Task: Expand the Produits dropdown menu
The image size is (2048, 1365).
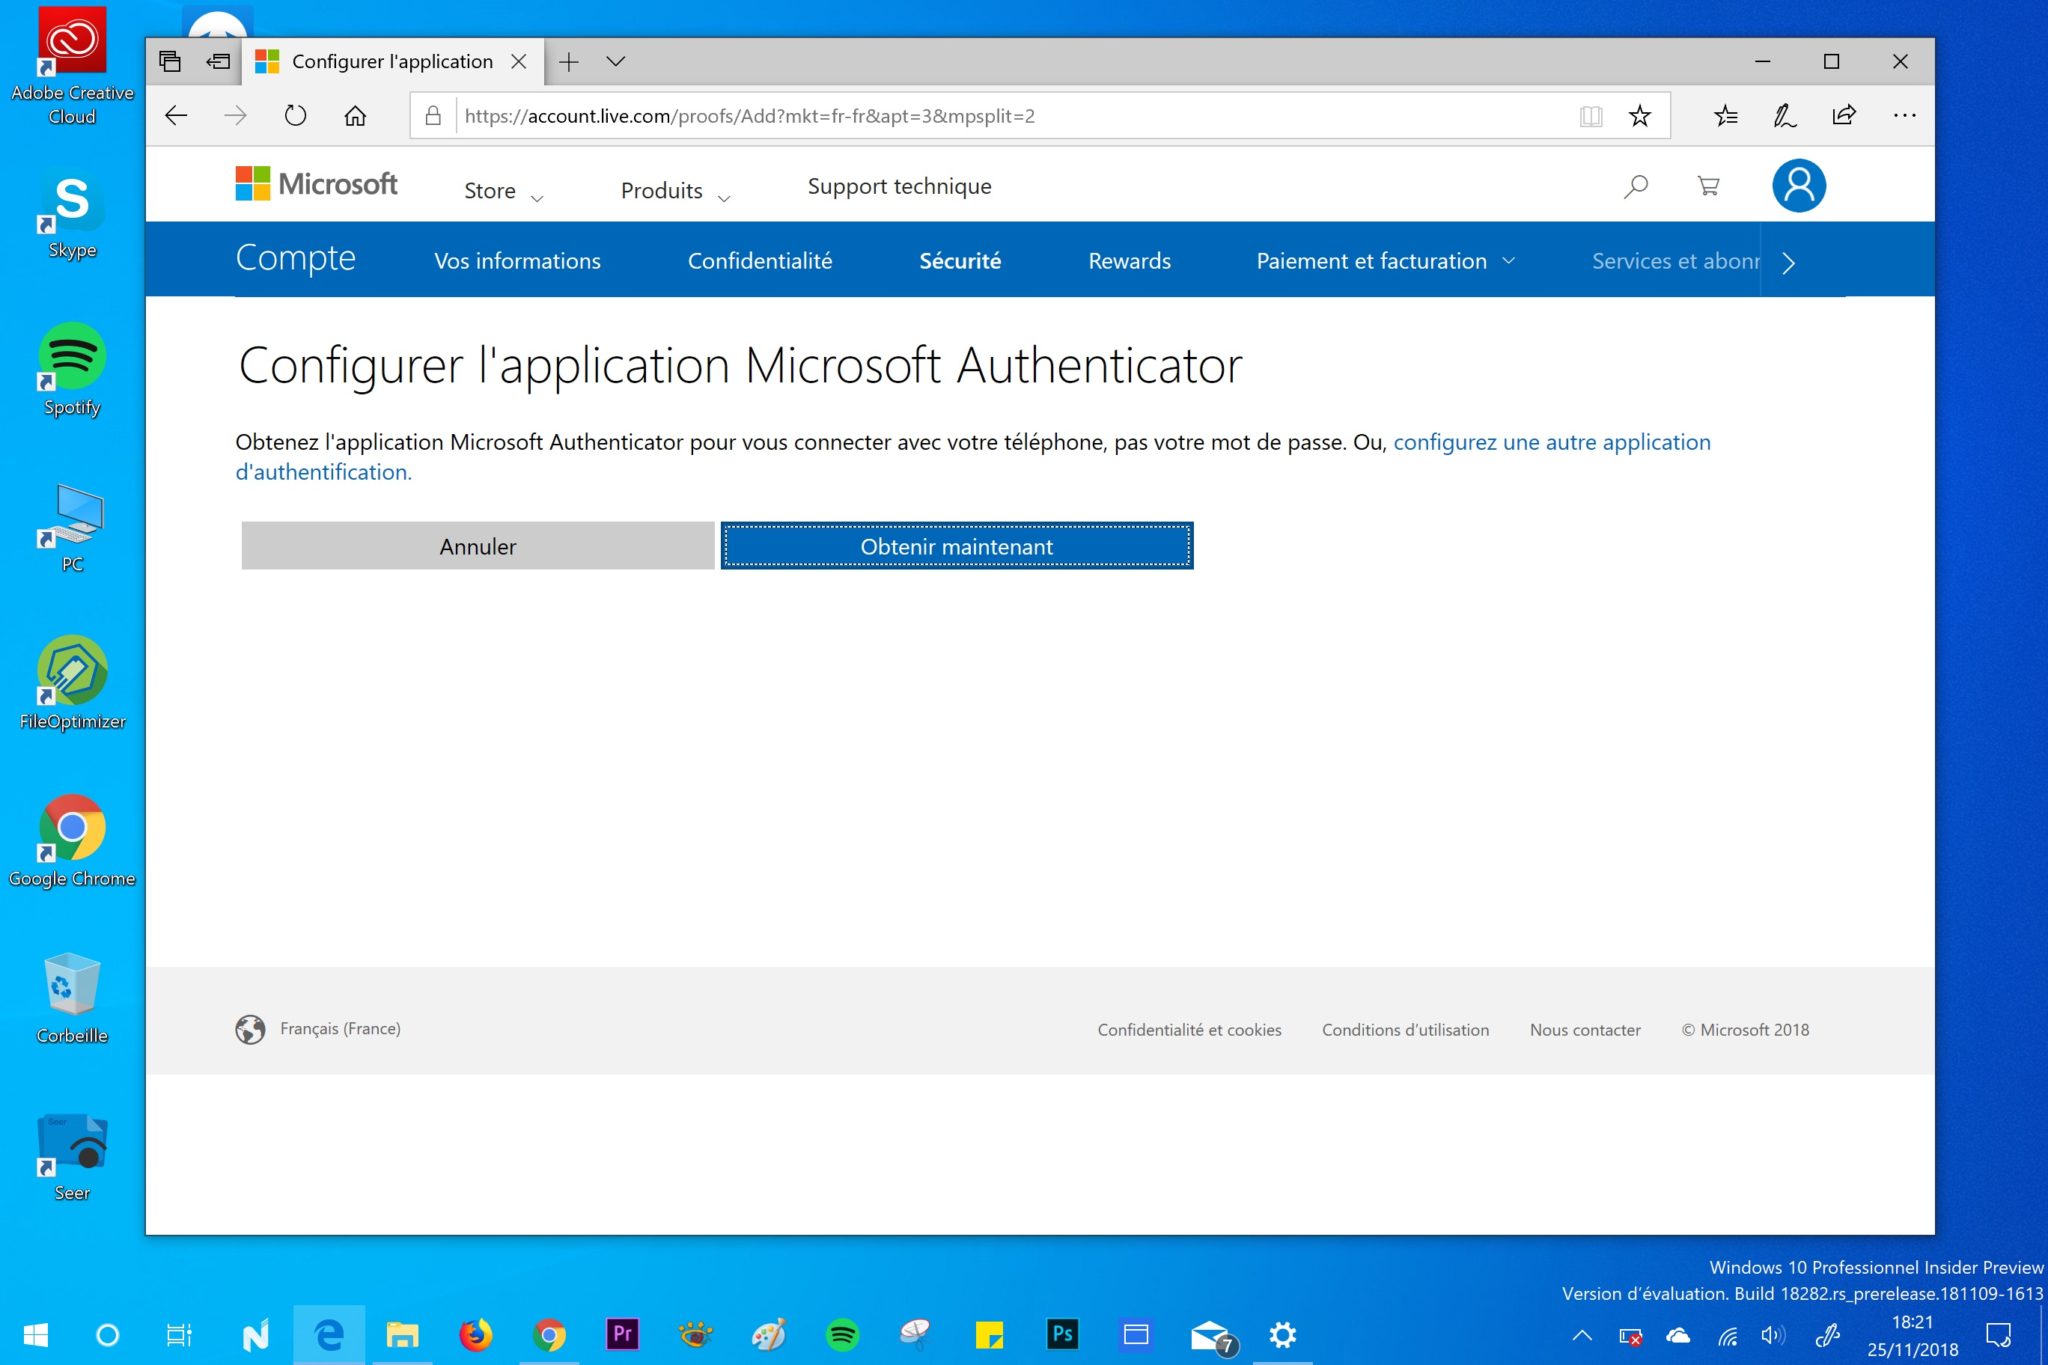Action: coord(675,190)
